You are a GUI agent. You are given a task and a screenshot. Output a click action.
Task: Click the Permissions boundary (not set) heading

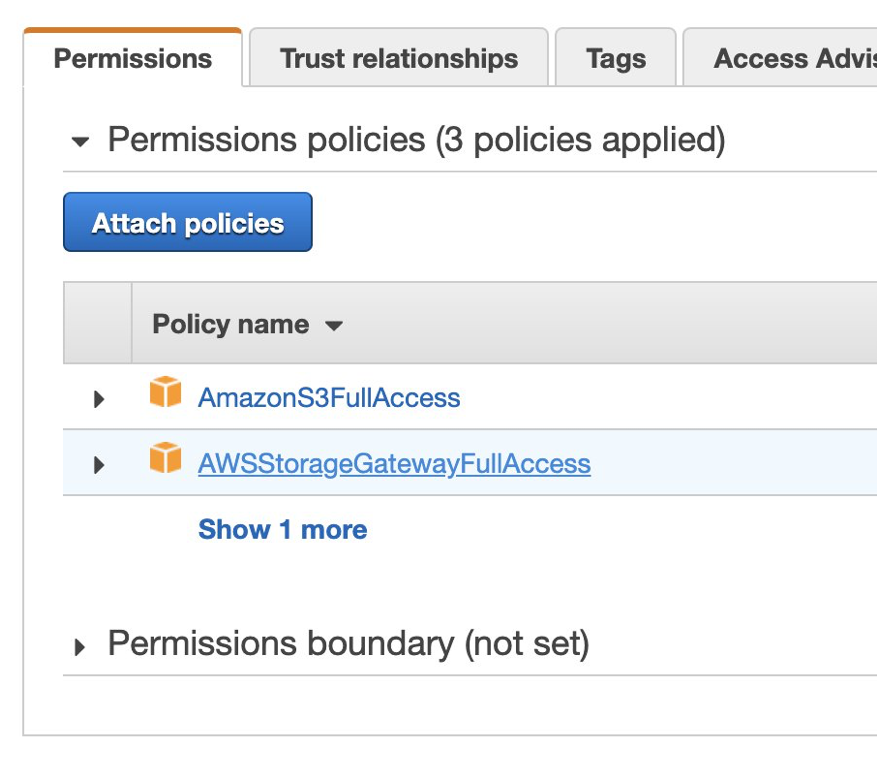[x=348, y=644]
